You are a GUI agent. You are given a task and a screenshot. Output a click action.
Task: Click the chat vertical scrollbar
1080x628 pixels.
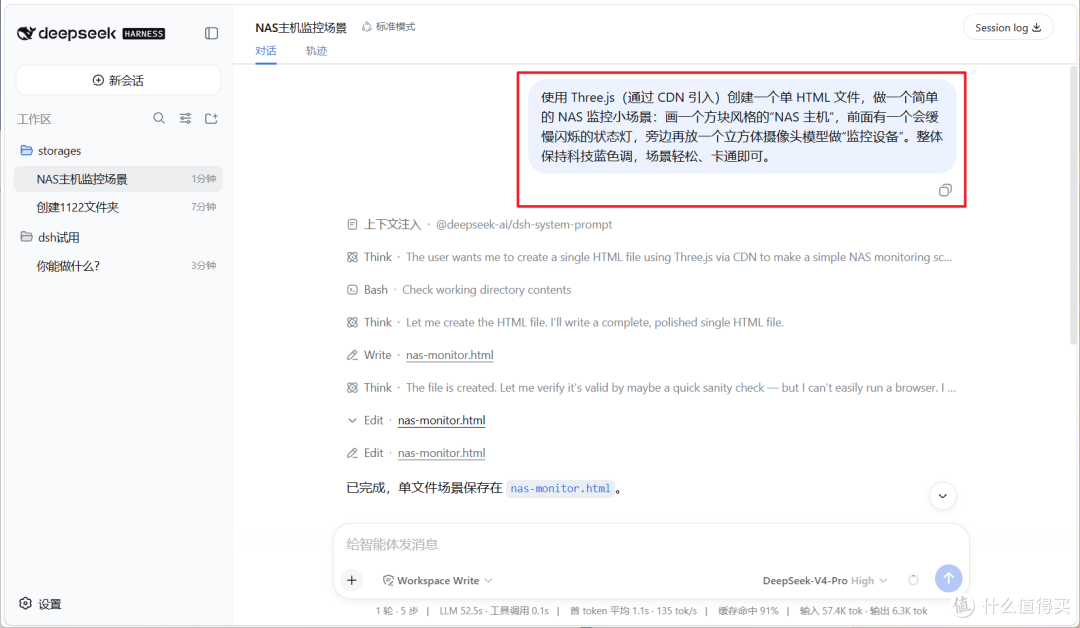tap(1073, 205)
